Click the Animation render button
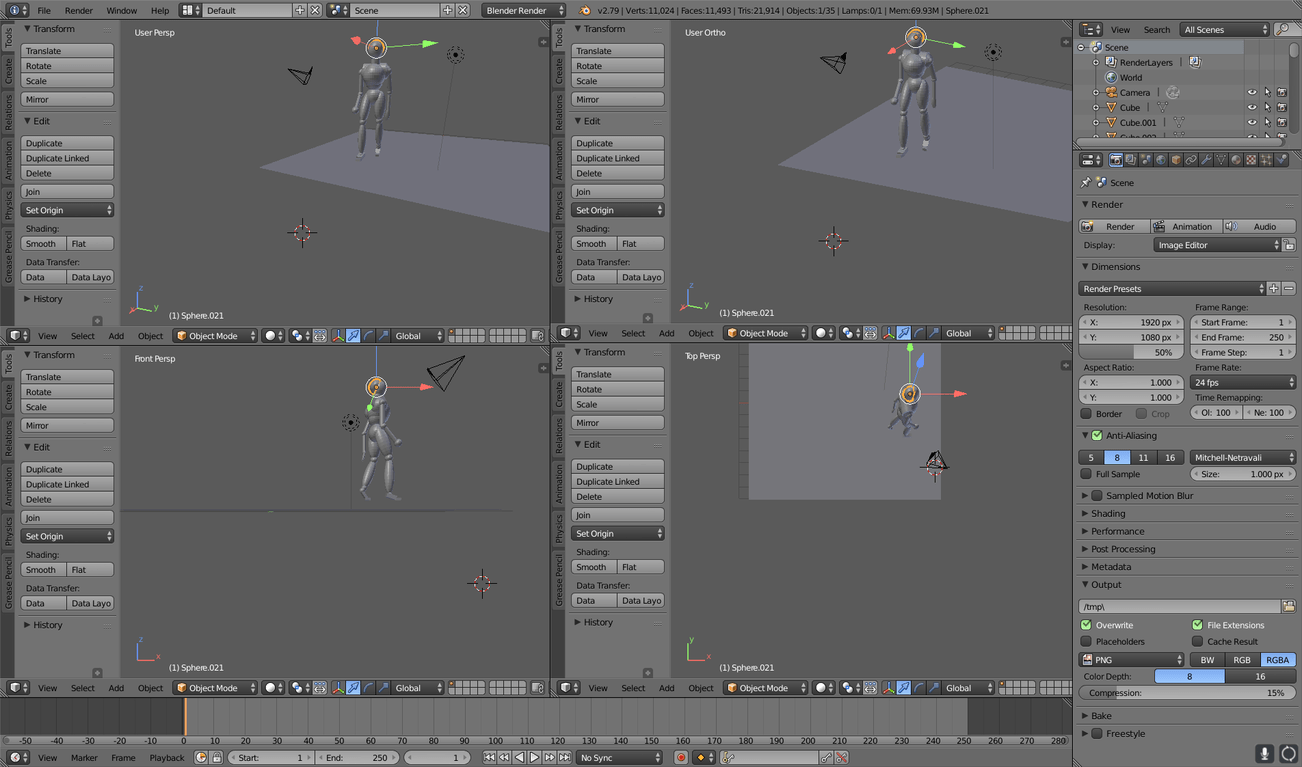Viewport: 1302px width, 767px height. (x=1186, y=227)
